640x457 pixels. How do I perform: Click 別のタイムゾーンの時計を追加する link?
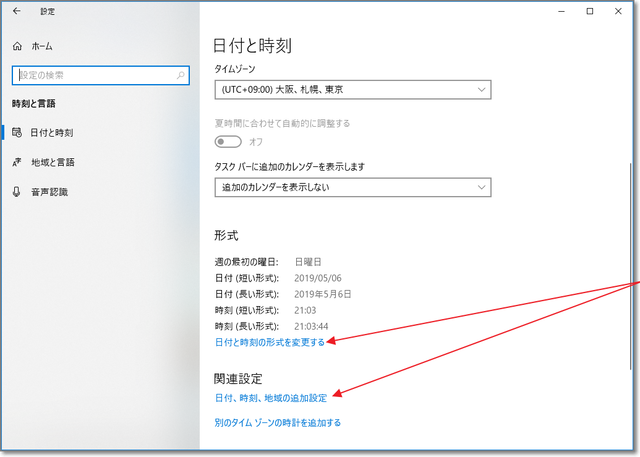pyautogui.click(x=278, y=423)
